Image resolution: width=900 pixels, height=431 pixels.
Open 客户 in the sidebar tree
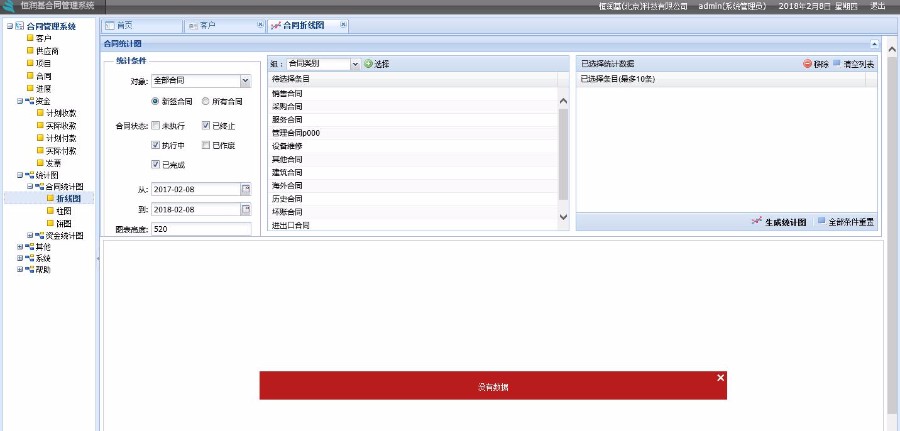coord(44,38)
